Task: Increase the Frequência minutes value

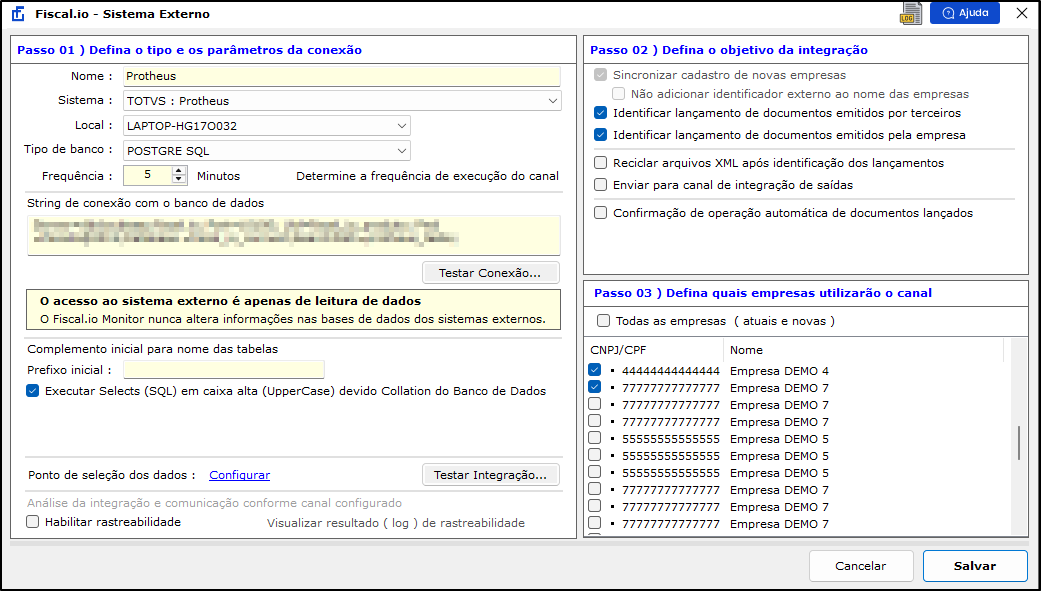Action: point(180,171)
